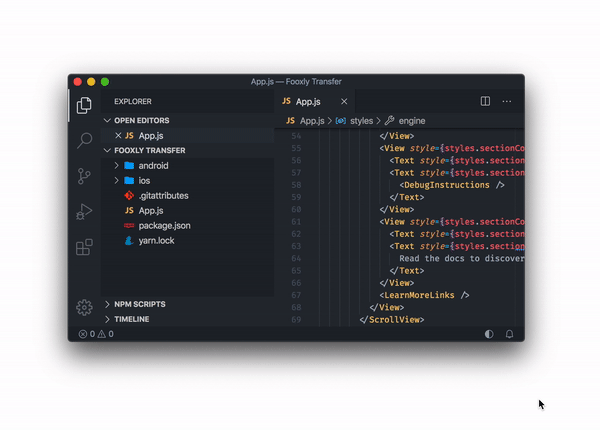Expand the Timeline section

[107, 319]
